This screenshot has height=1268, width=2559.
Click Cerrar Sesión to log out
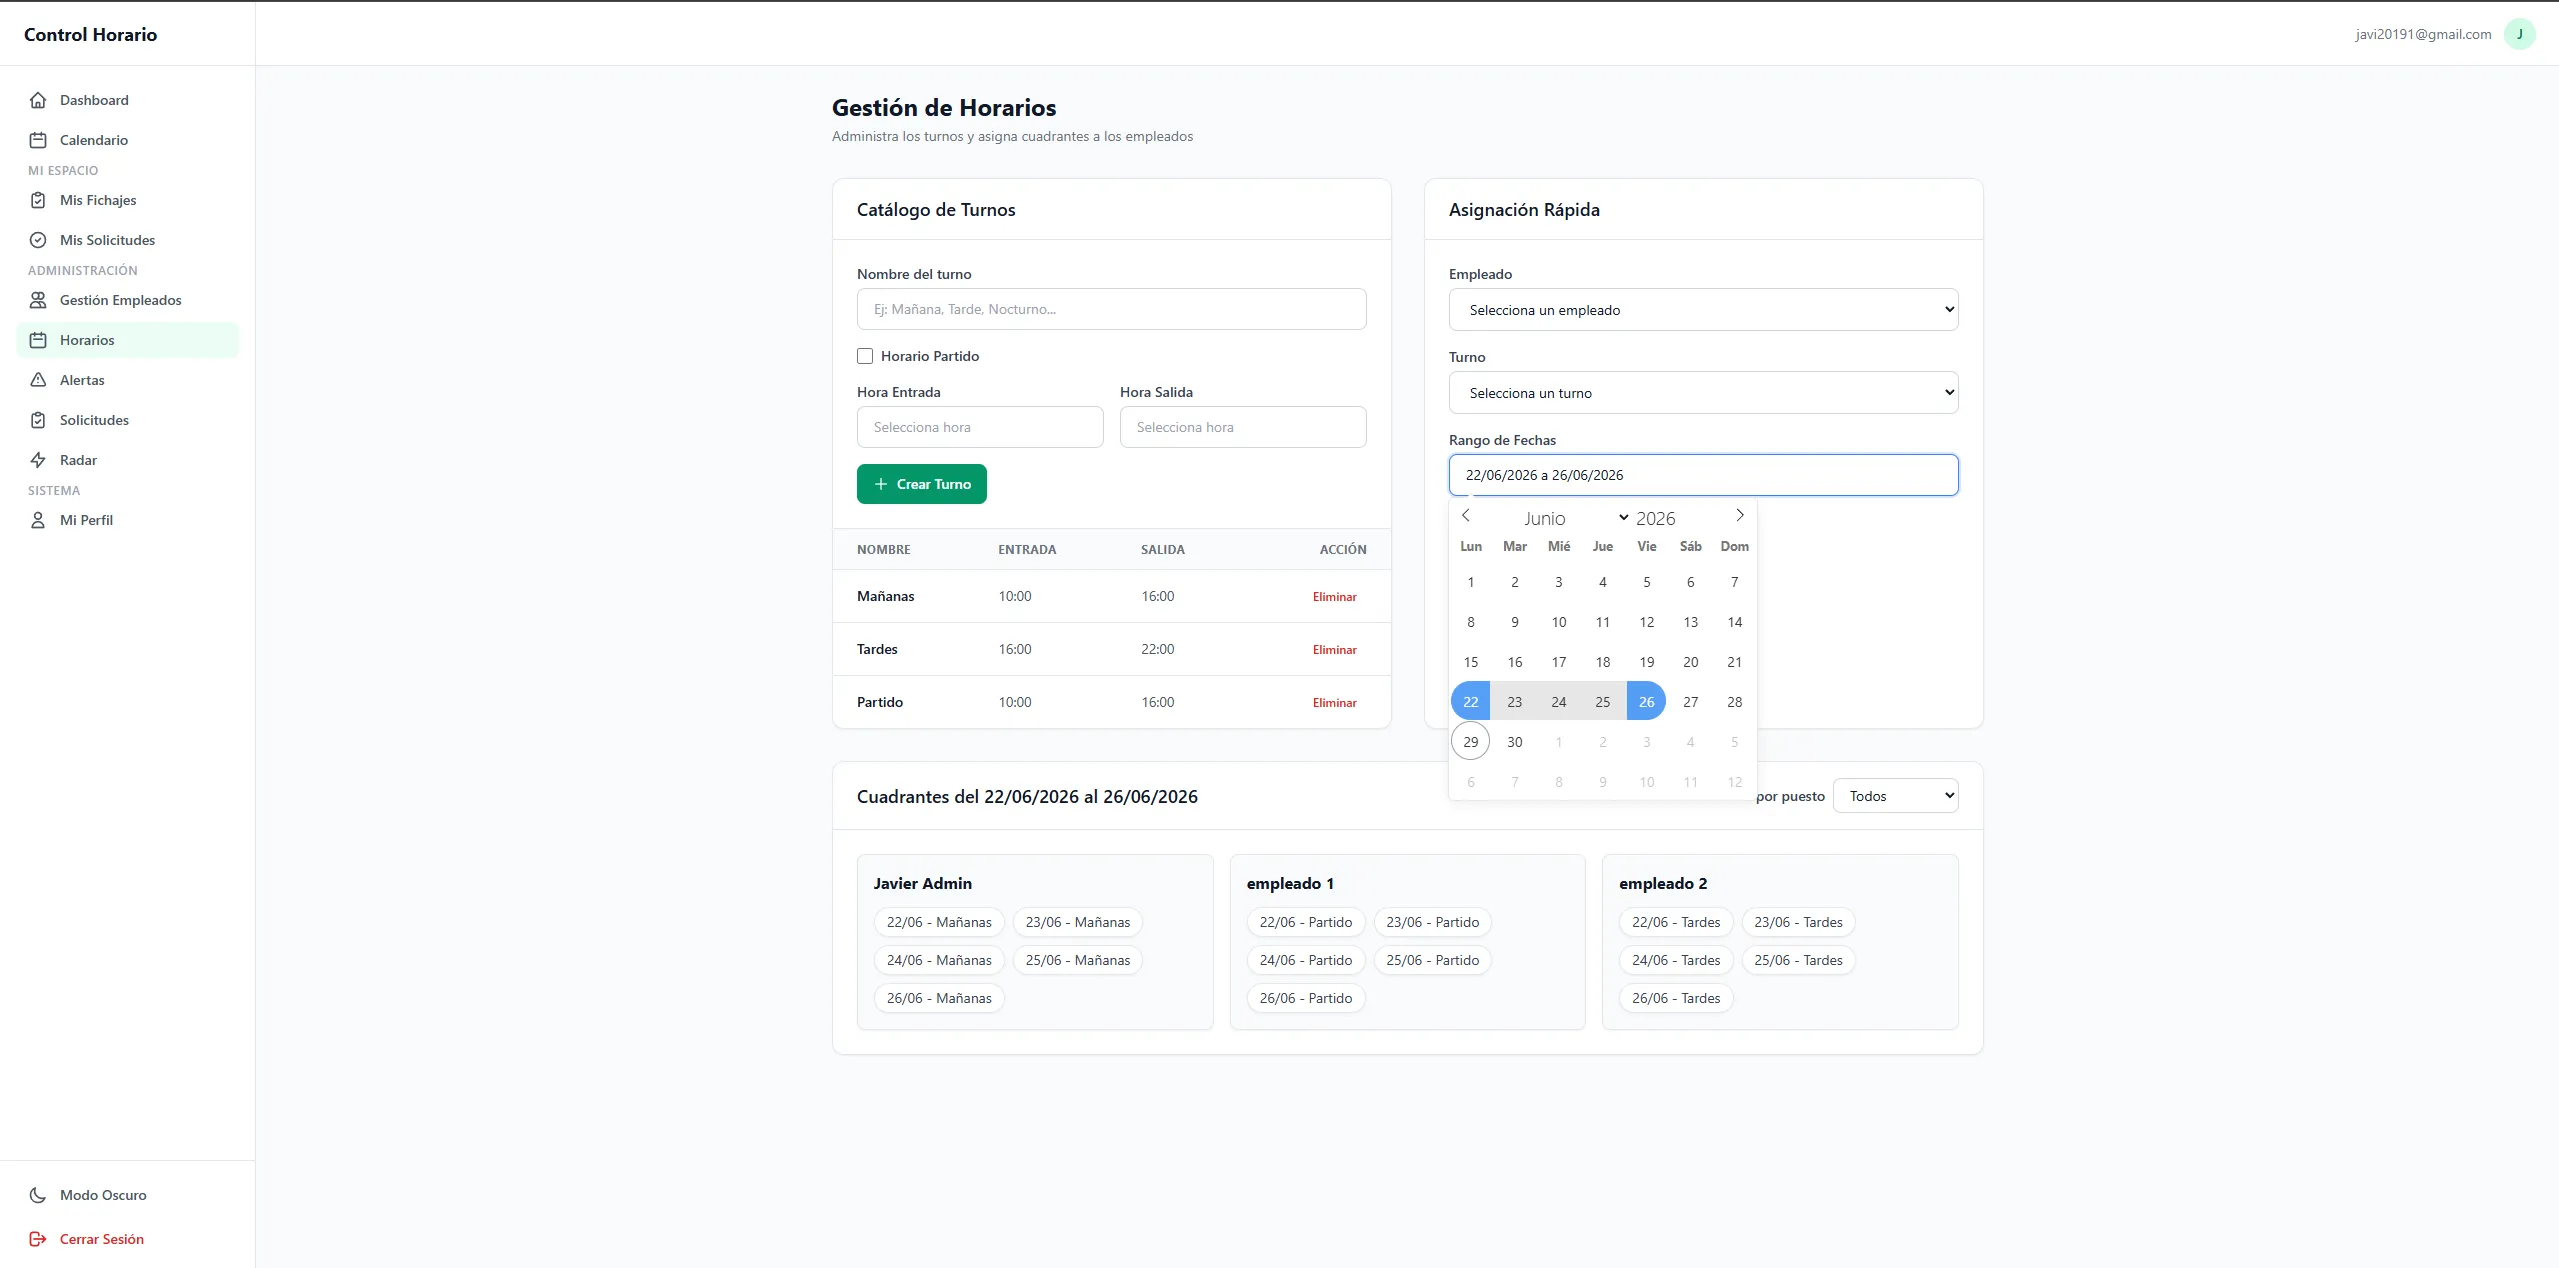click(128, 1239)
